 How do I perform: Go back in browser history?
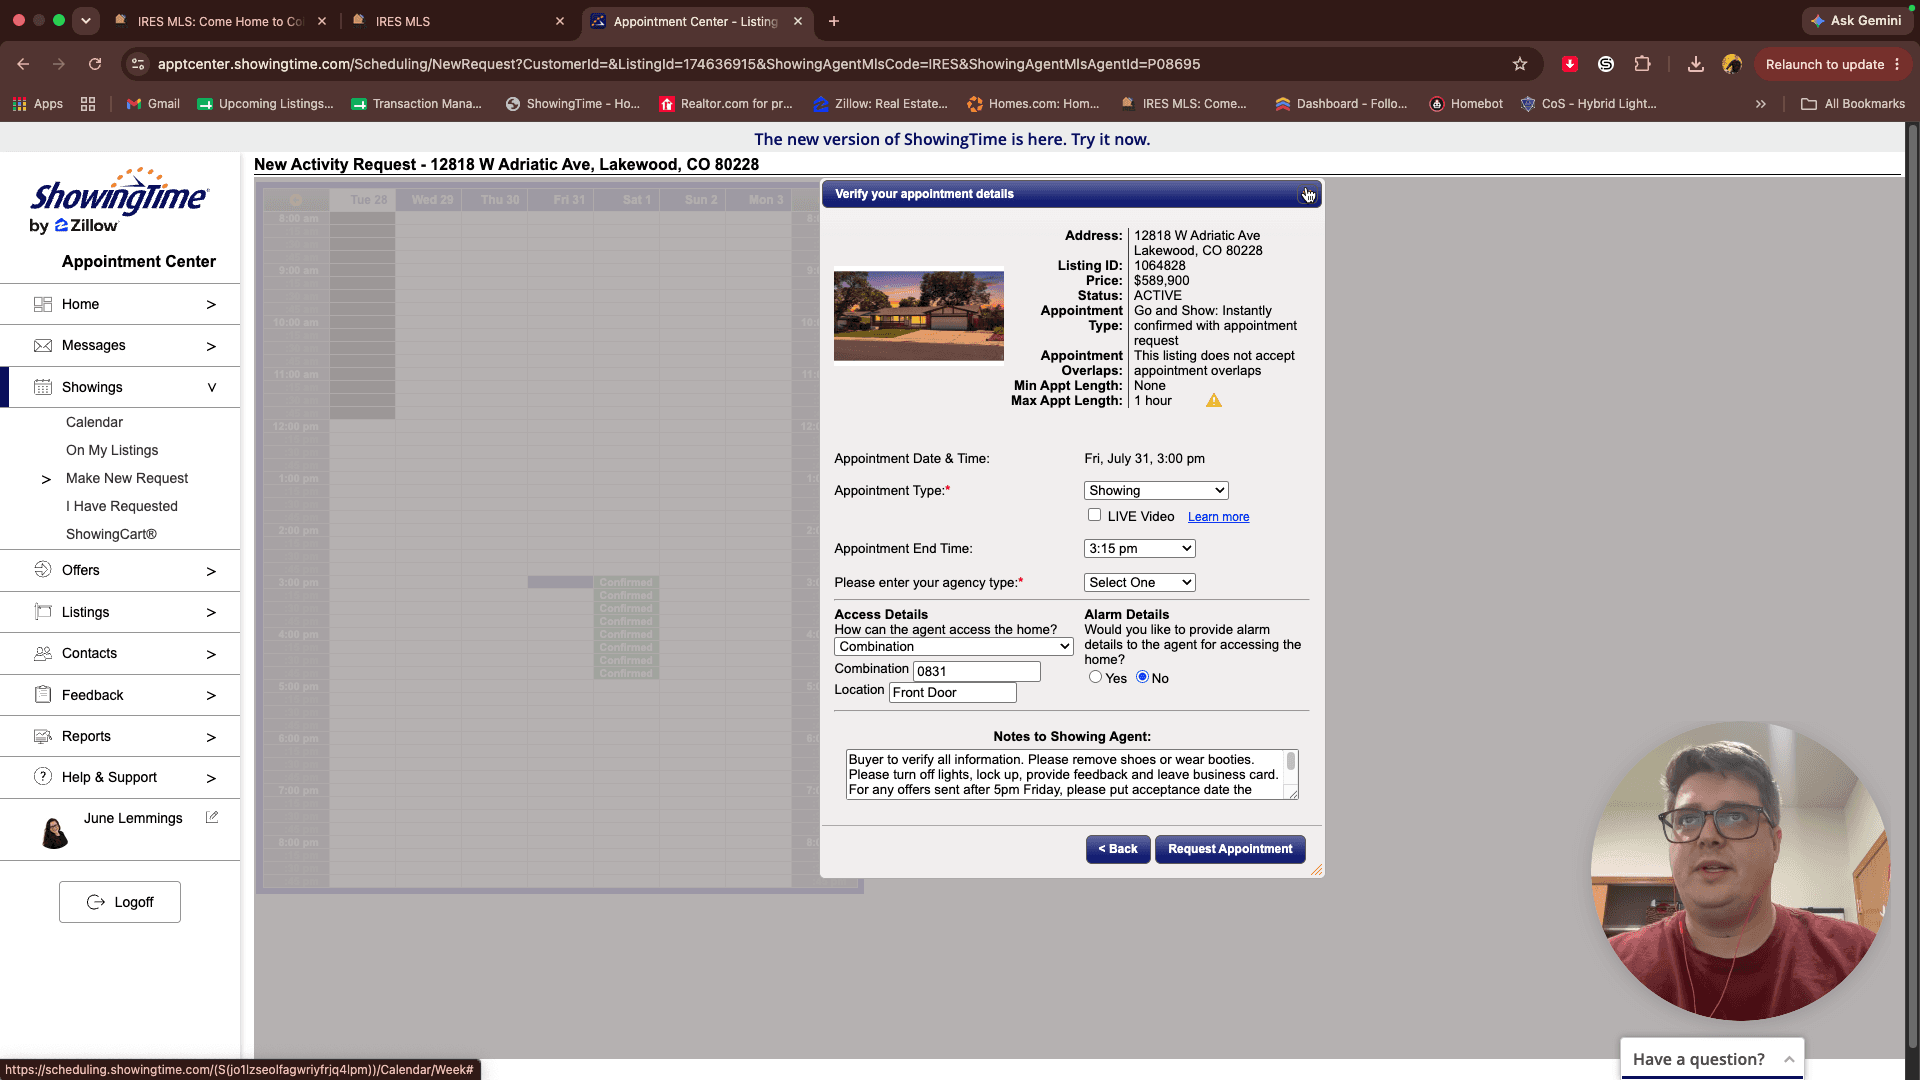[23, 64]
